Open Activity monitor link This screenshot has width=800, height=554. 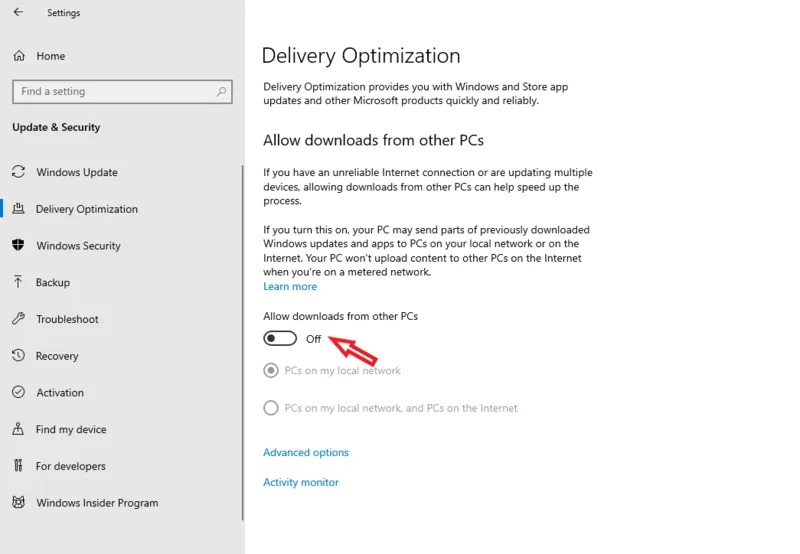click(x=301, y=482)
